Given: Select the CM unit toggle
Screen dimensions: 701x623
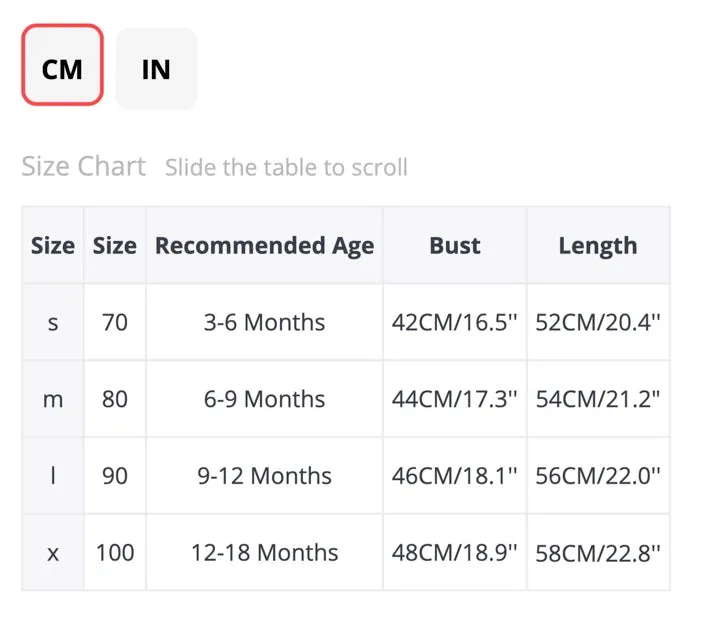Looking at the screenshot, I should pyautogui.click(x=63, y=65).
